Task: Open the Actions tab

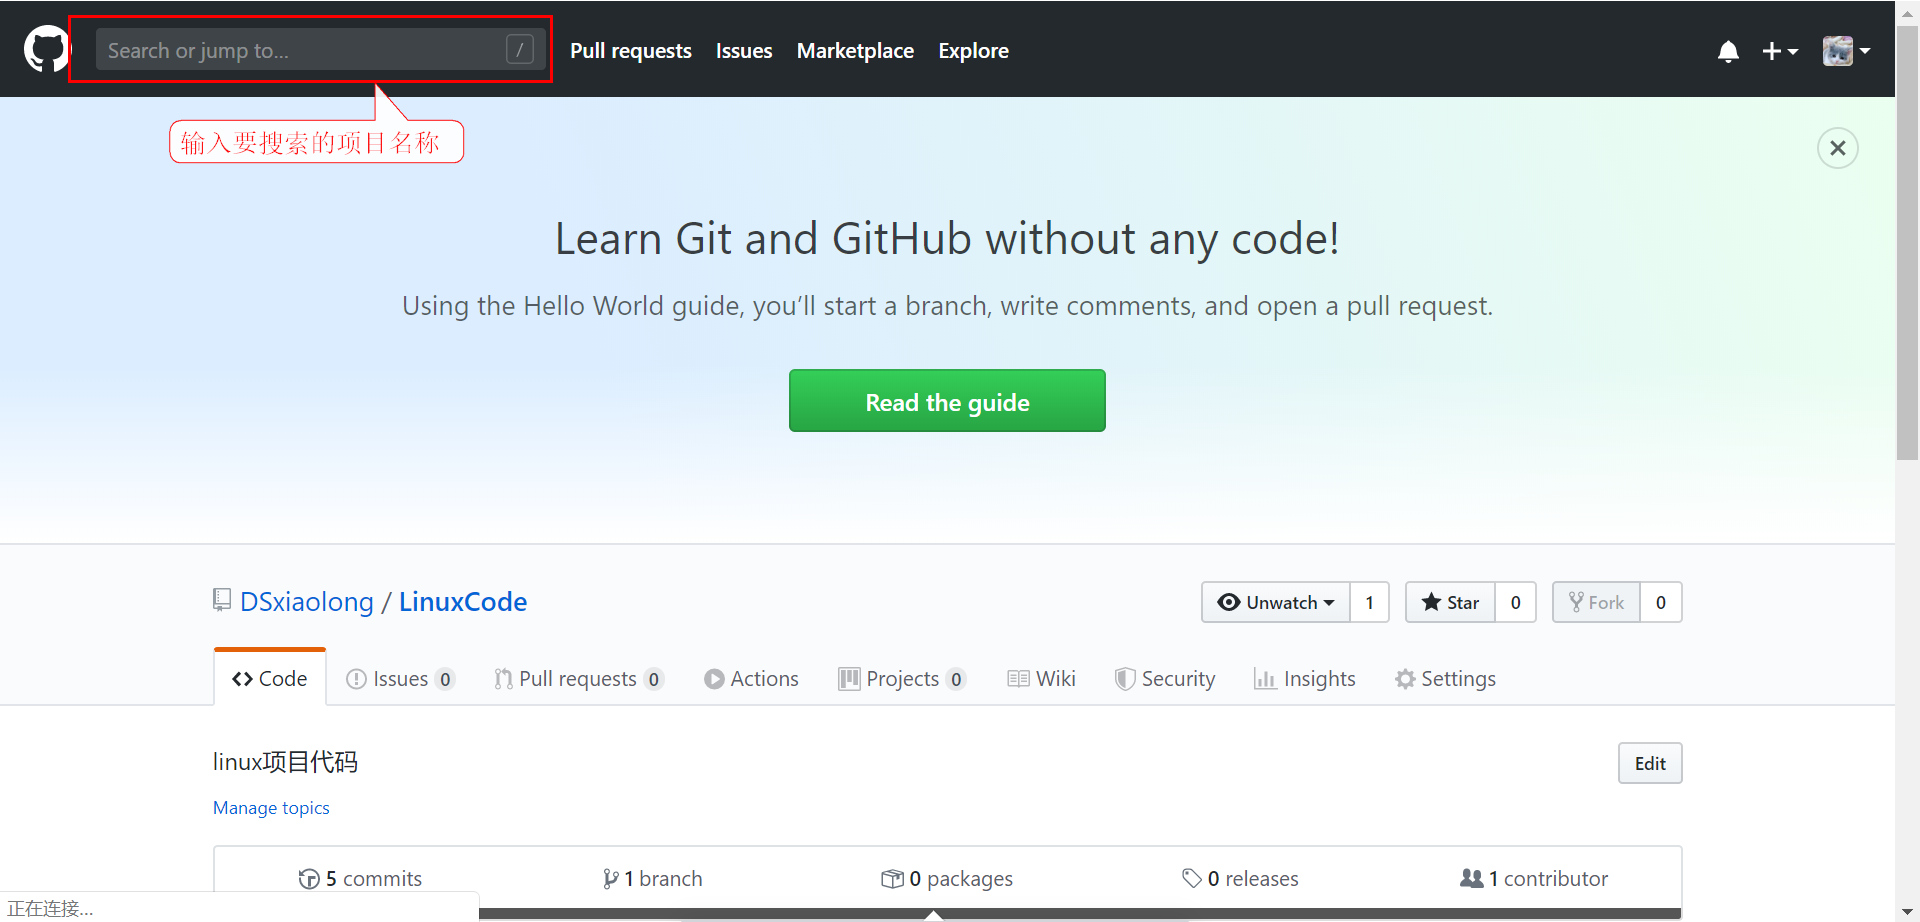Action: coord(751,679)
